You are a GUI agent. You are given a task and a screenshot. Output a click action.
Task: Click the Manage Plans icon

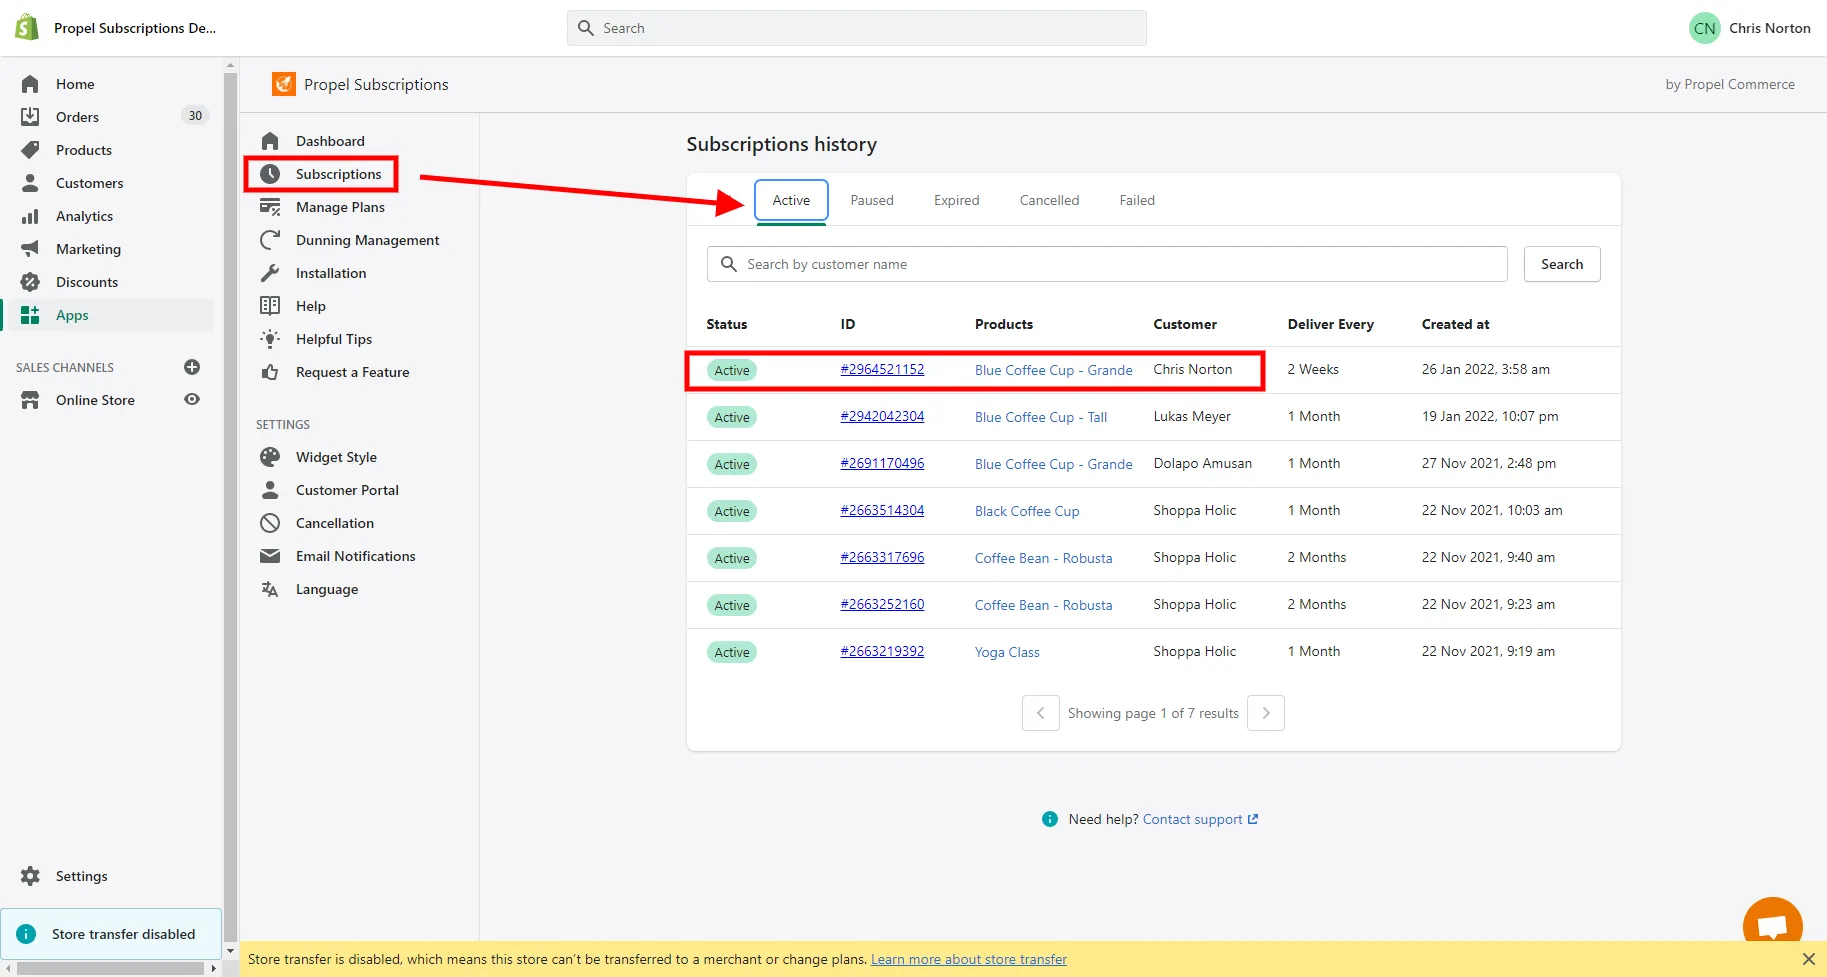pos(270,207)
